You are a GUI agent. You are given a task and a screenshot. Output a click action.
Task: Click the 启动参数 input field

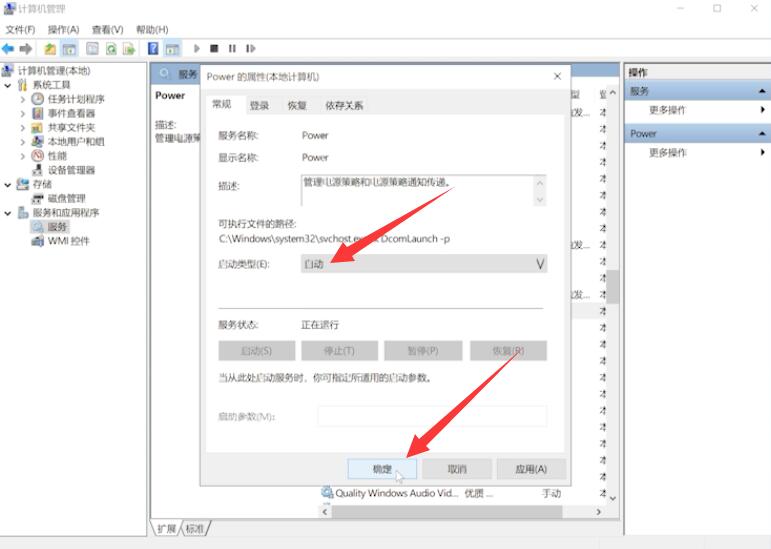pyautogui.click(x=432, y=416)
